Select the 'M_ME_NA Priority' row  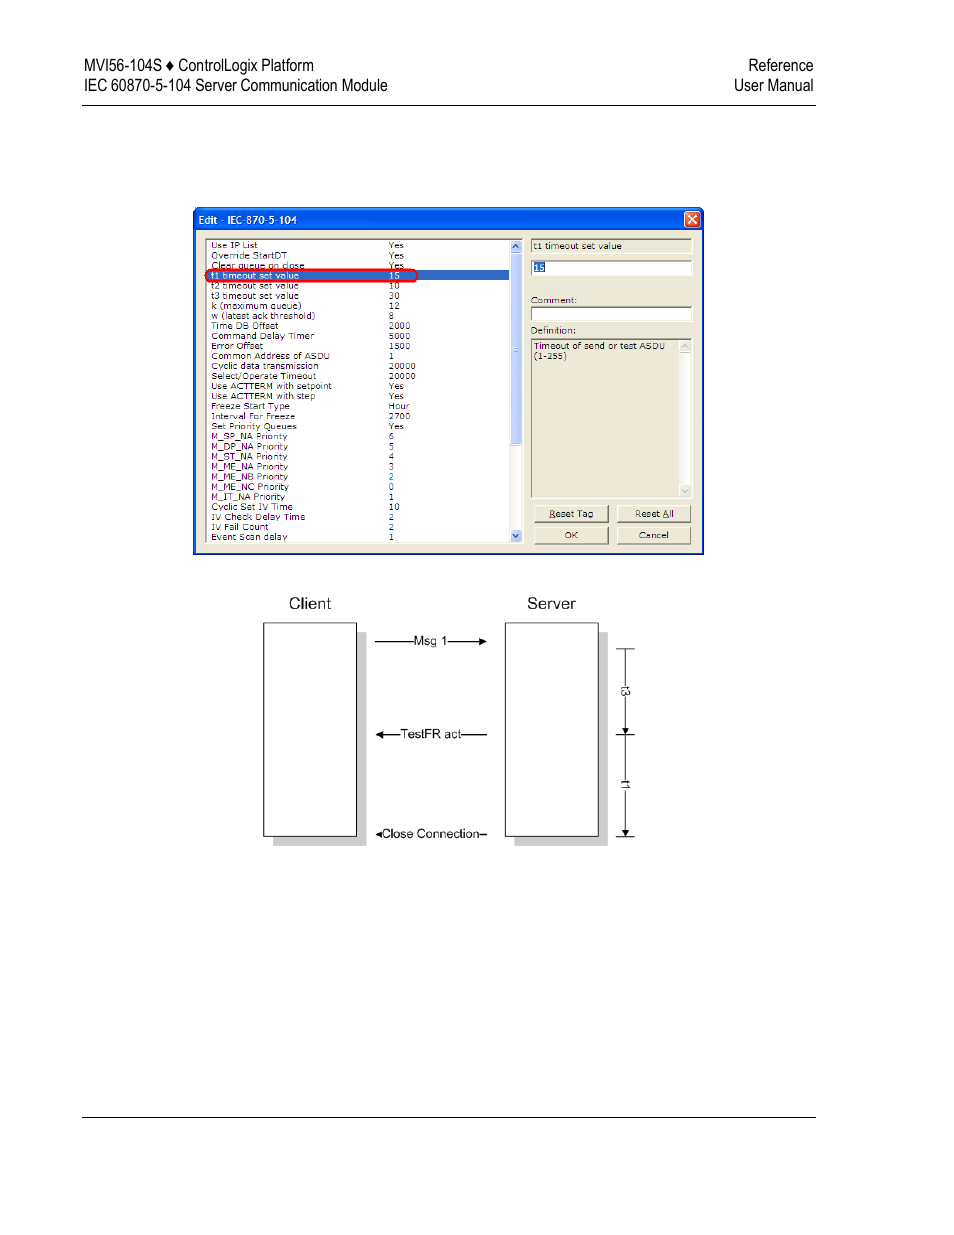[x=358, y=467]
